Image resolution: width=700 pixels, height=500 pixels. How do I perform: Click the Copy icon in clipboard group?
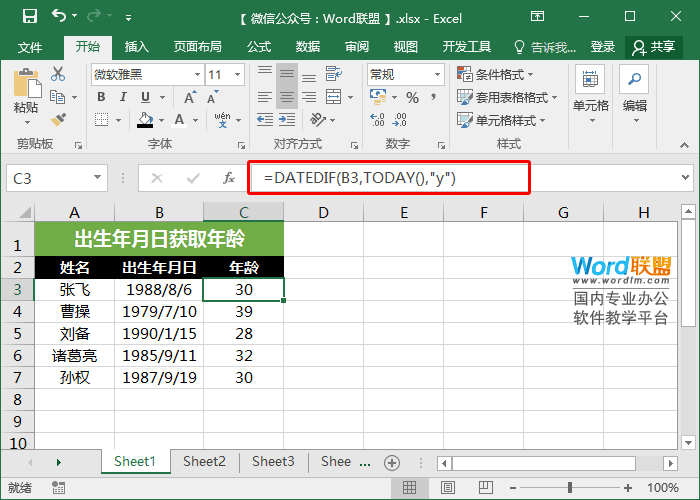(x=58, y=97)
